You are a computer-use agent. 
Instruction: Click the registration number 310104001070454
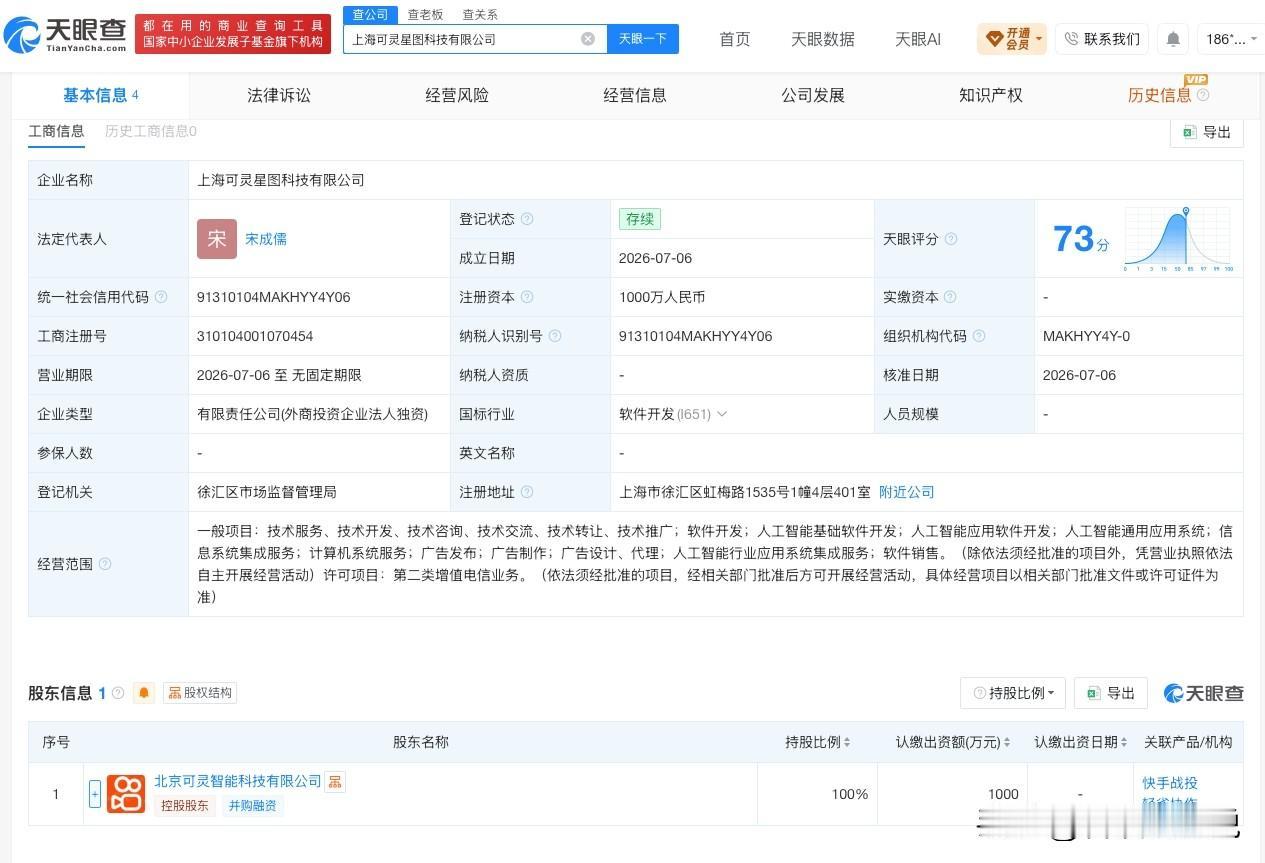255,336
